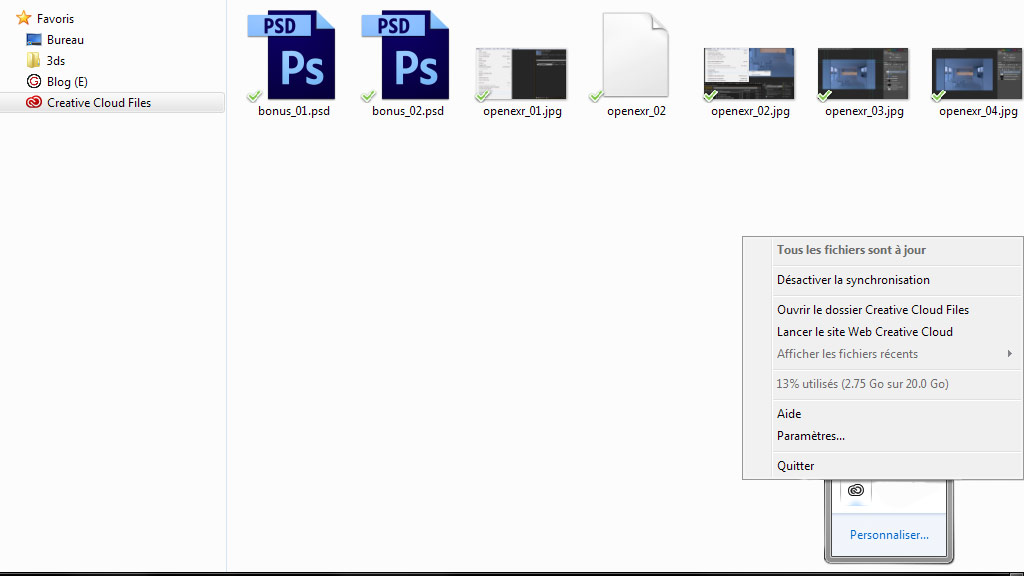1024x576 pixels.
Task: Click the sync checkmark on openexr_01.jpg
Action: [x=483, y=96]
